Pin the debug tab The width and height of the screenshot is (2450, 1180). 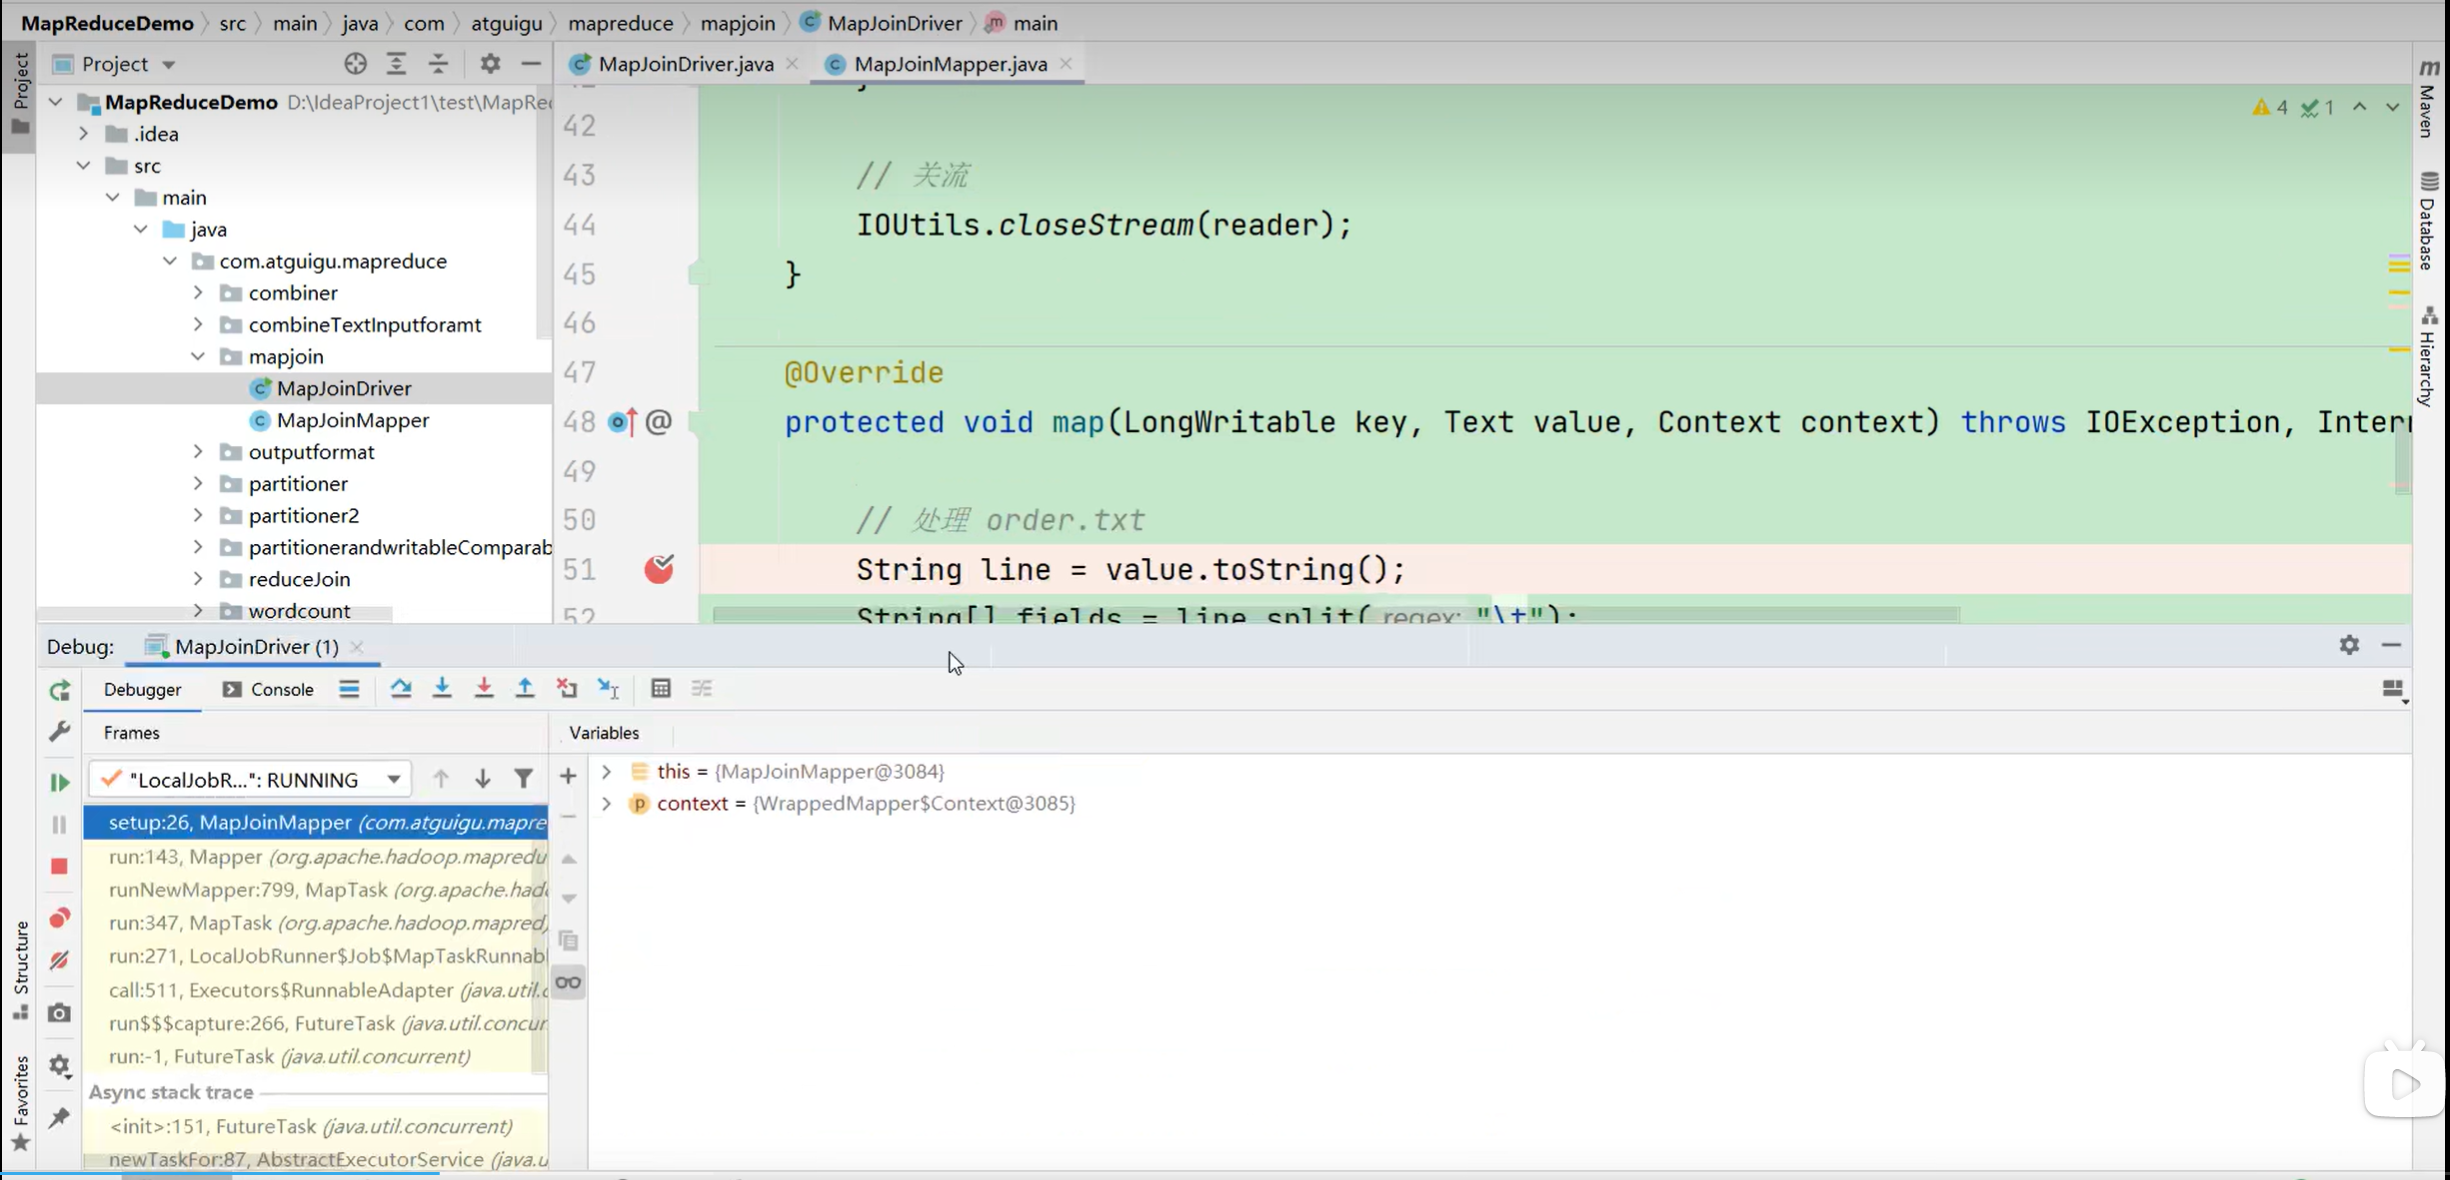click(60, 1117)
